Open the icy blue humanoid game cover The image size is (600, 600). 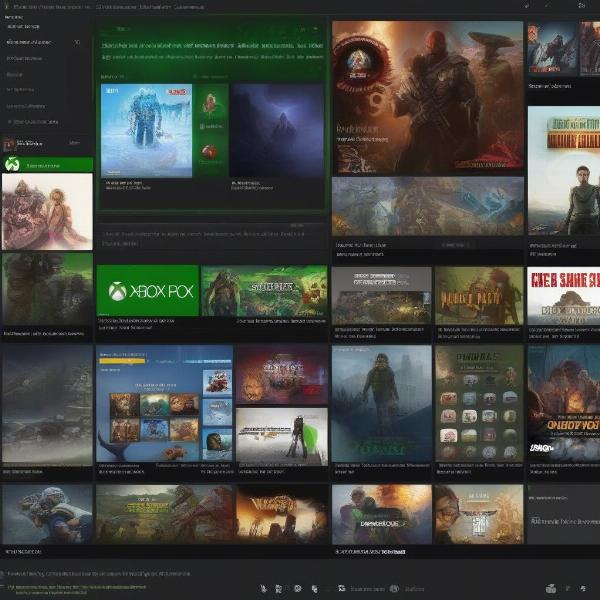point(147,131)
